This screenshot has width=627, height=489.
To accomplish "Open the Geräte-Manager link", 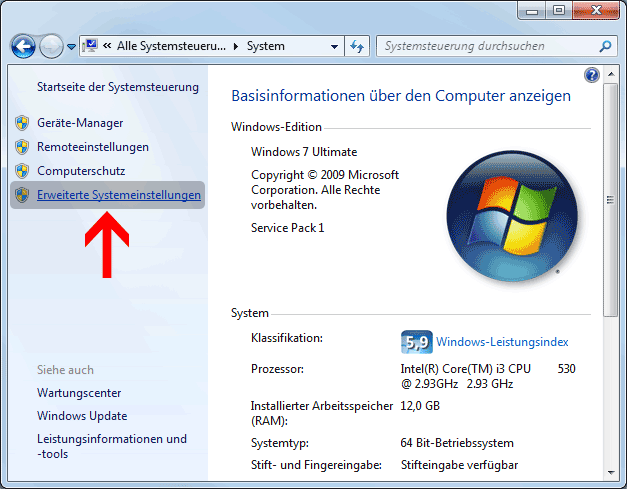I will point(80,123).
